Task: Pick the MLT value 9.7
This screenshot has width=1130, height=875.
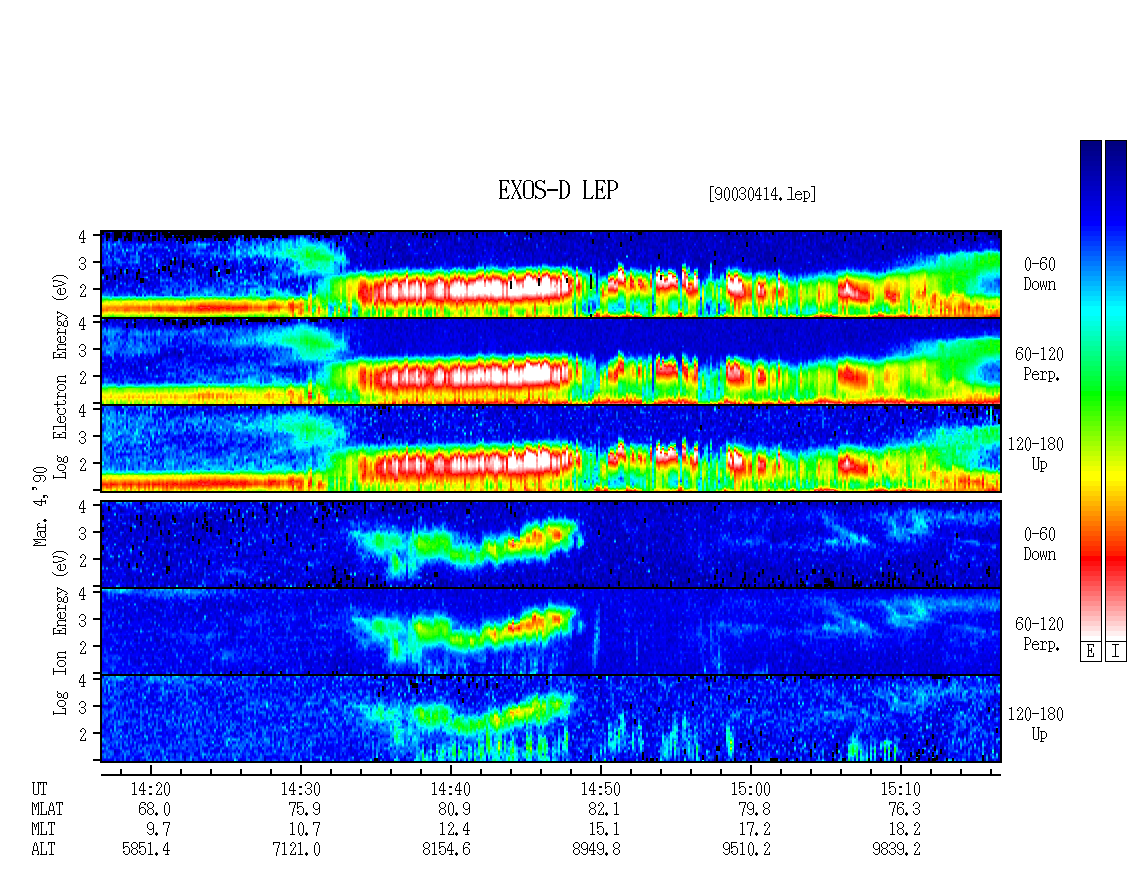Action: click(x=158, y=830)
